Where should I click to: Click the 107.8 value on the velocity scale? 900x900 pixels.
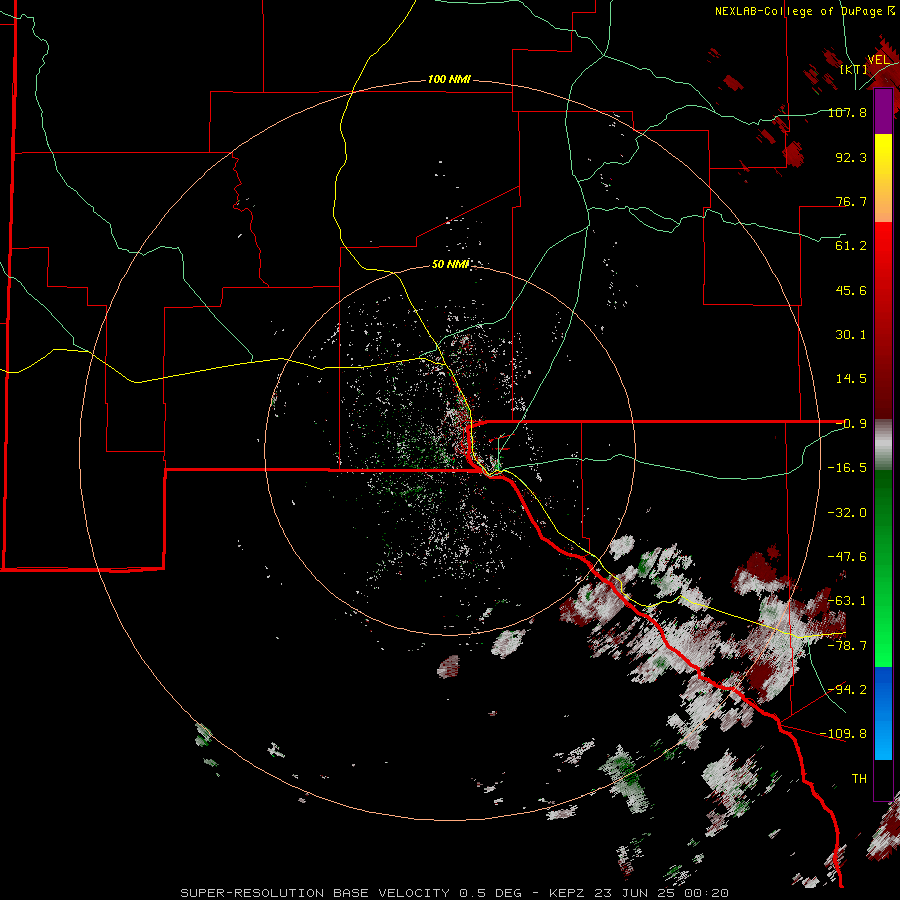click(847, 112)
